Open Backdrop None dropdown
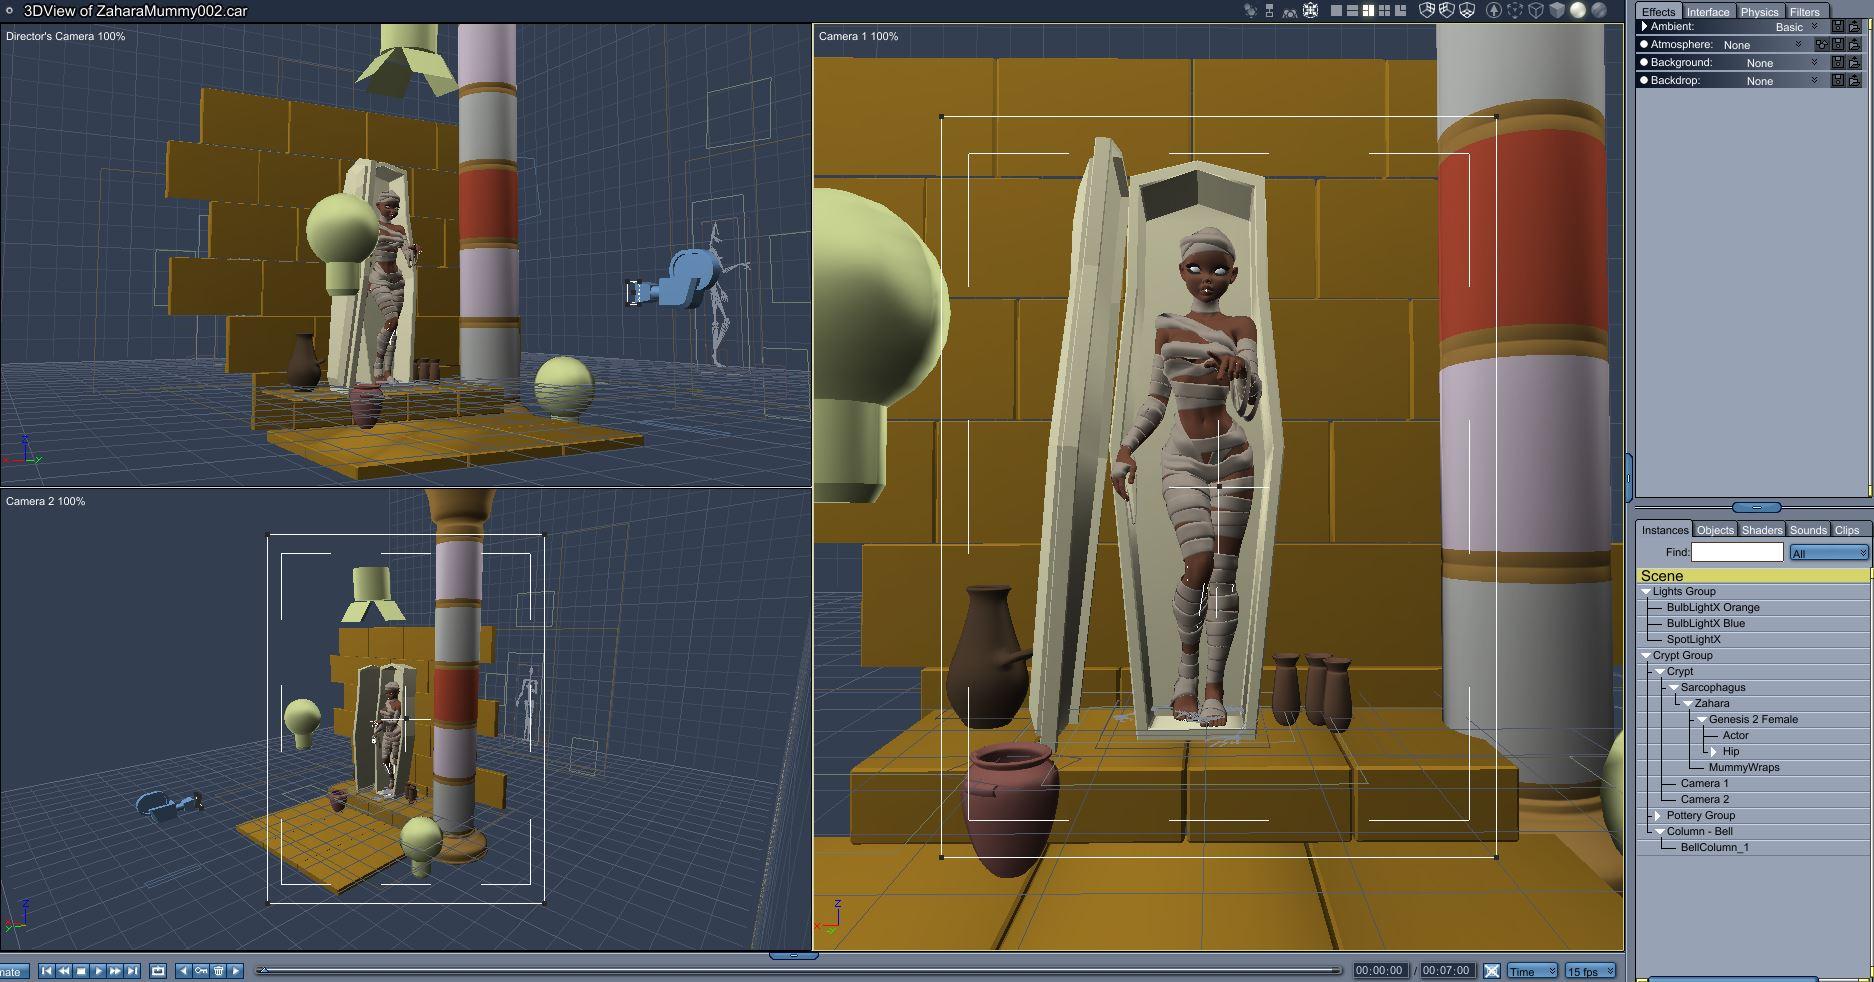The height and width of the screenshot is (982, 1874). click(1782, 81)
